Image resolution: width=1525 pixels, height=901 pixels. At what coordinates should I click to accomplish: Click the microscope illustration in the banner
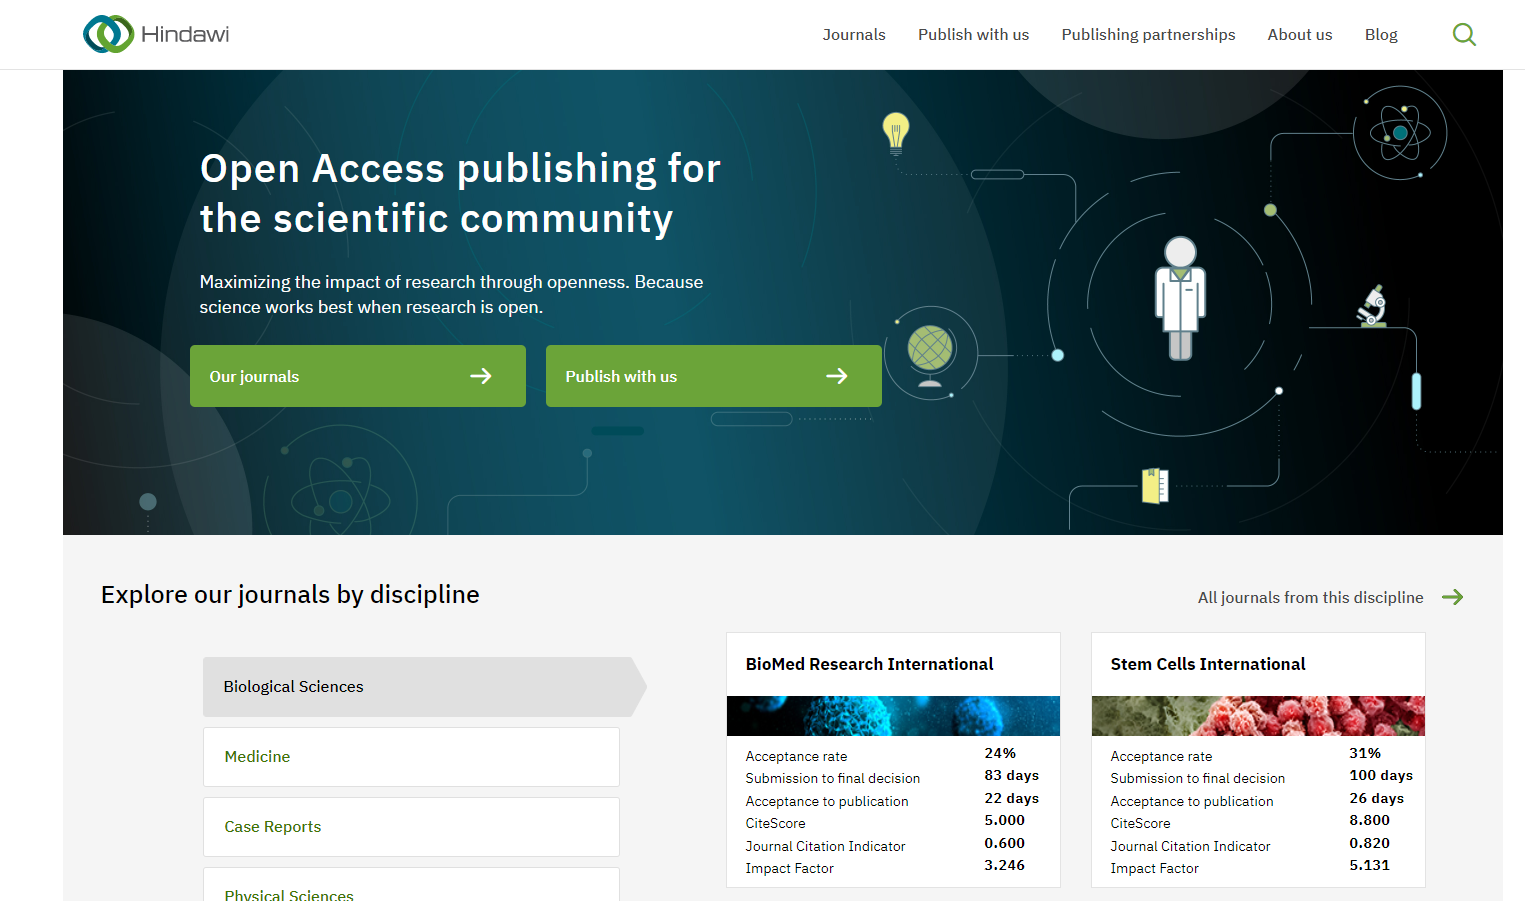click(x=1371, y=305)
